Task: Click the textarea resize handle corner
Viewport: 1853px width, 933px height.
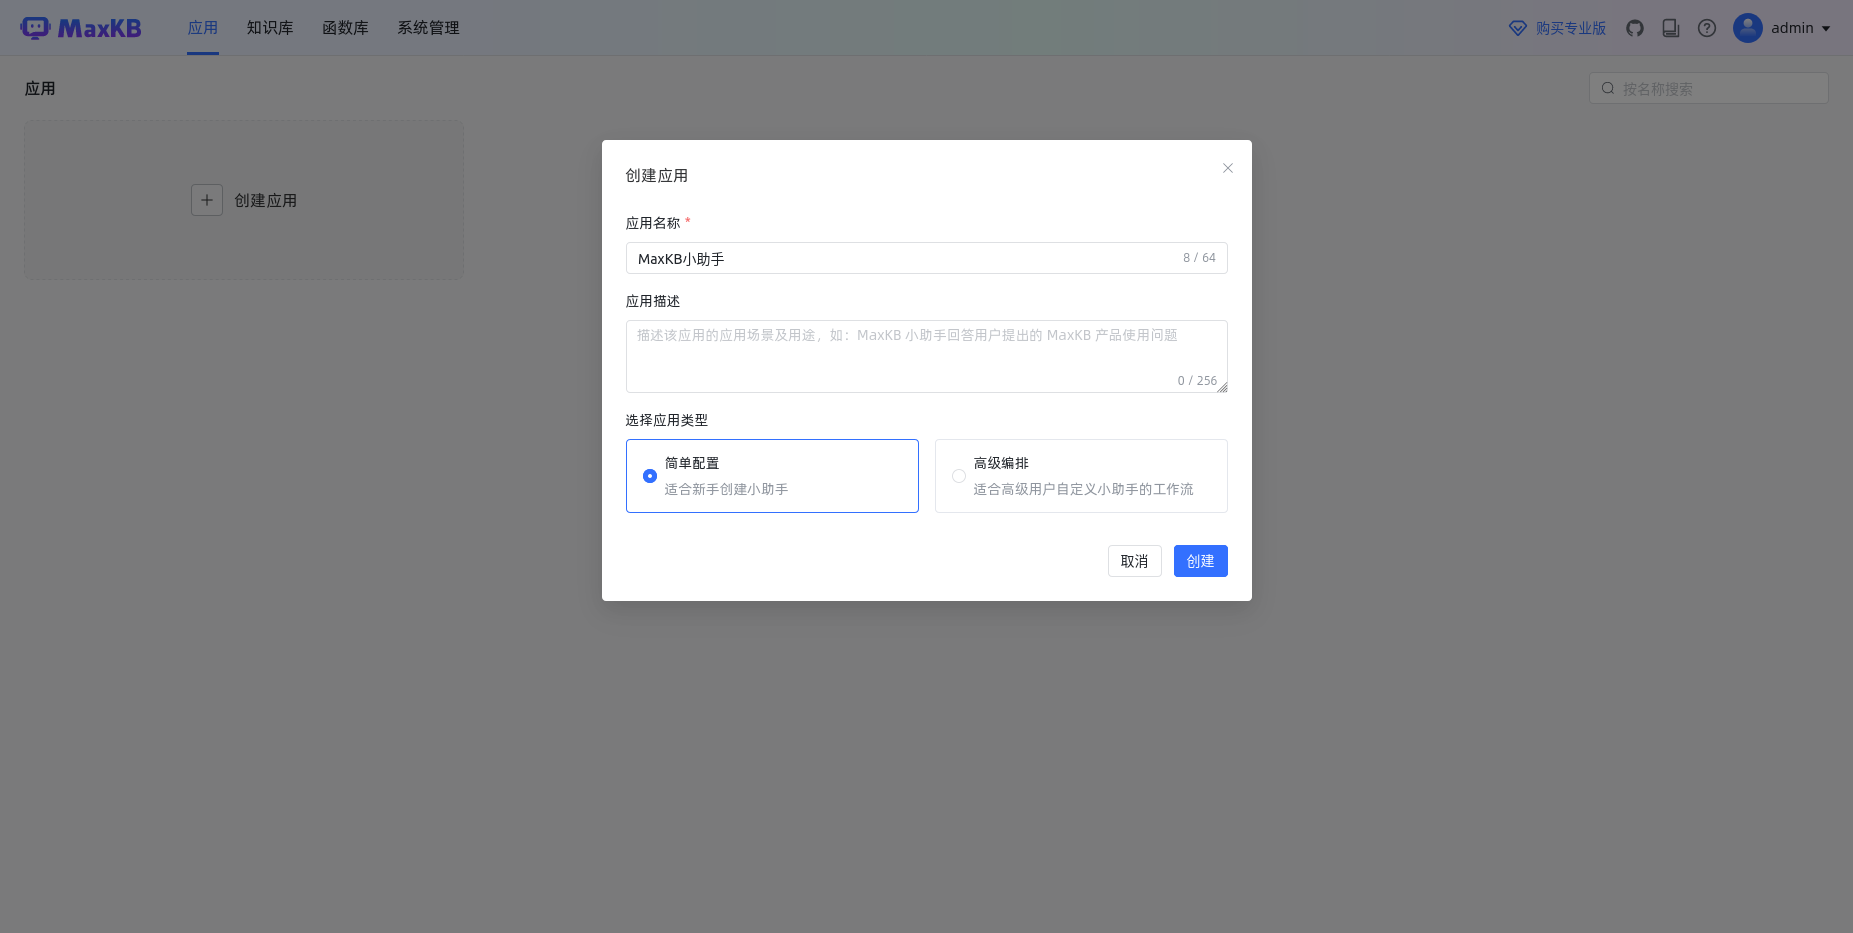Action: [1222, 387]
